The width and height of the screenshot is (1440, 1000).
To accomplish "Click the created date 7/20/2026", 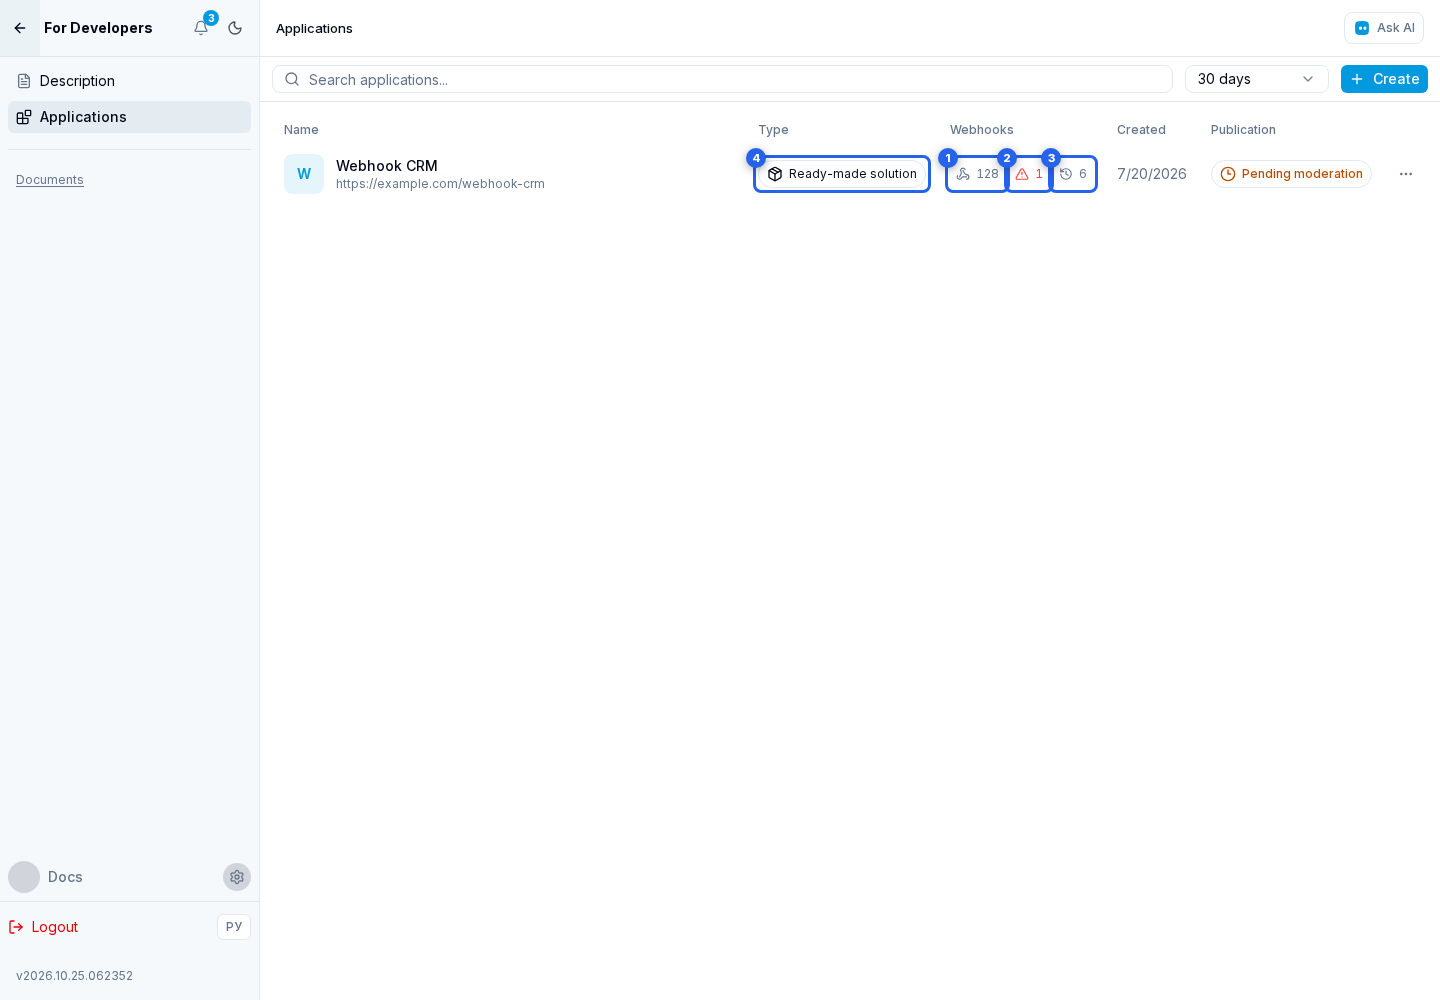I will coord(1152,174).
